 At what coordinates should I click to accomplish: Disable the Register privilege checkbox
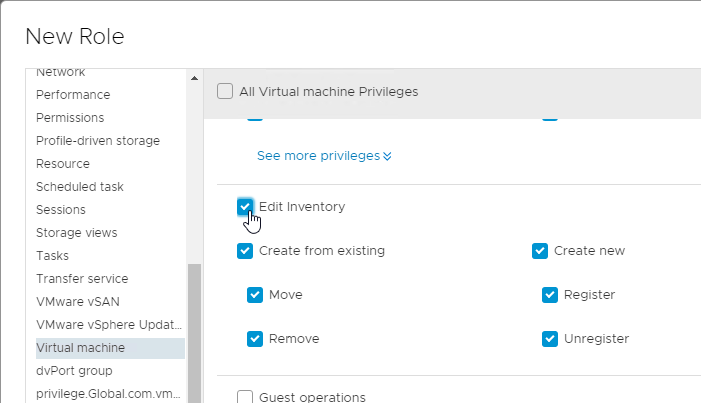click(550, 295)
